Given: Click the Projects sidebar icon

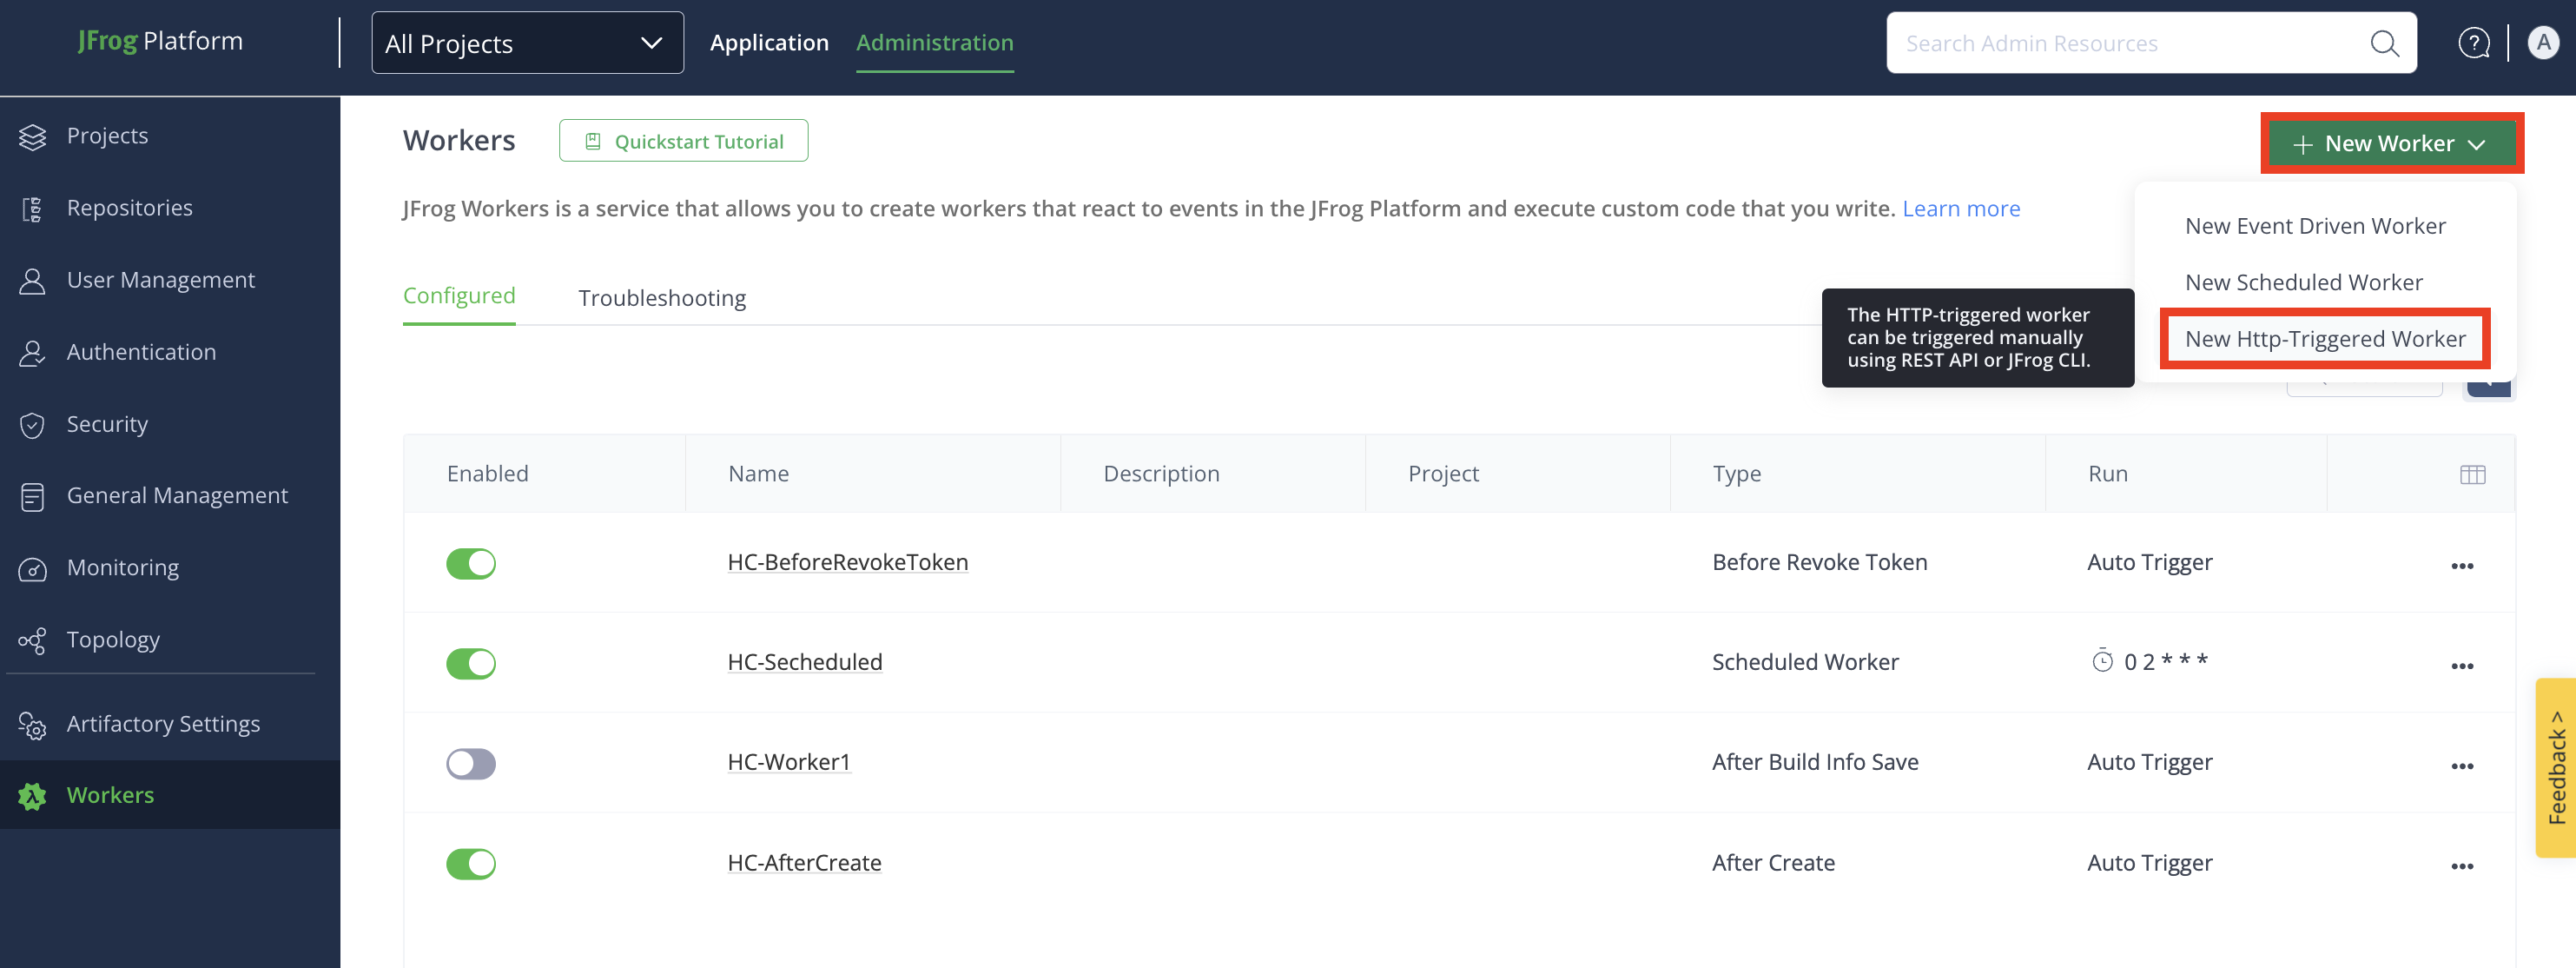Looking at the screenshot, I should pos(32,136).
